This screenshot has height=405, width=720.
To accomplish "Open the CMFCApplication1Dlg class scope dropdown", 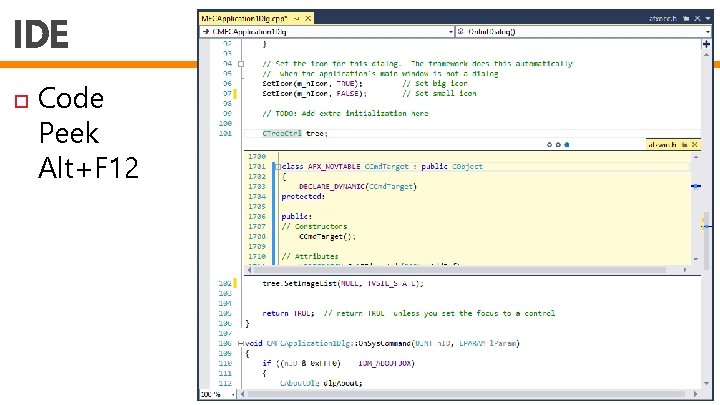I will [x=327, y=32].
